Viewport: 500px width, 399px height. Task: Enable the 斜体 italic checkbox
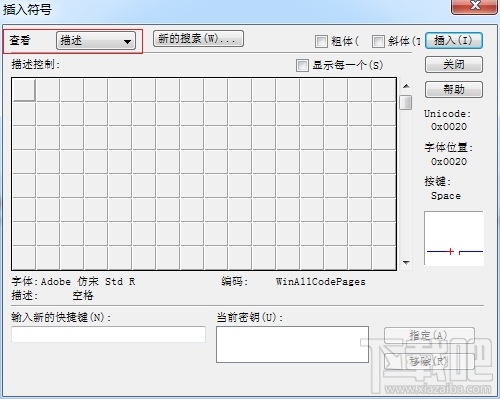(x=378, y=42)
